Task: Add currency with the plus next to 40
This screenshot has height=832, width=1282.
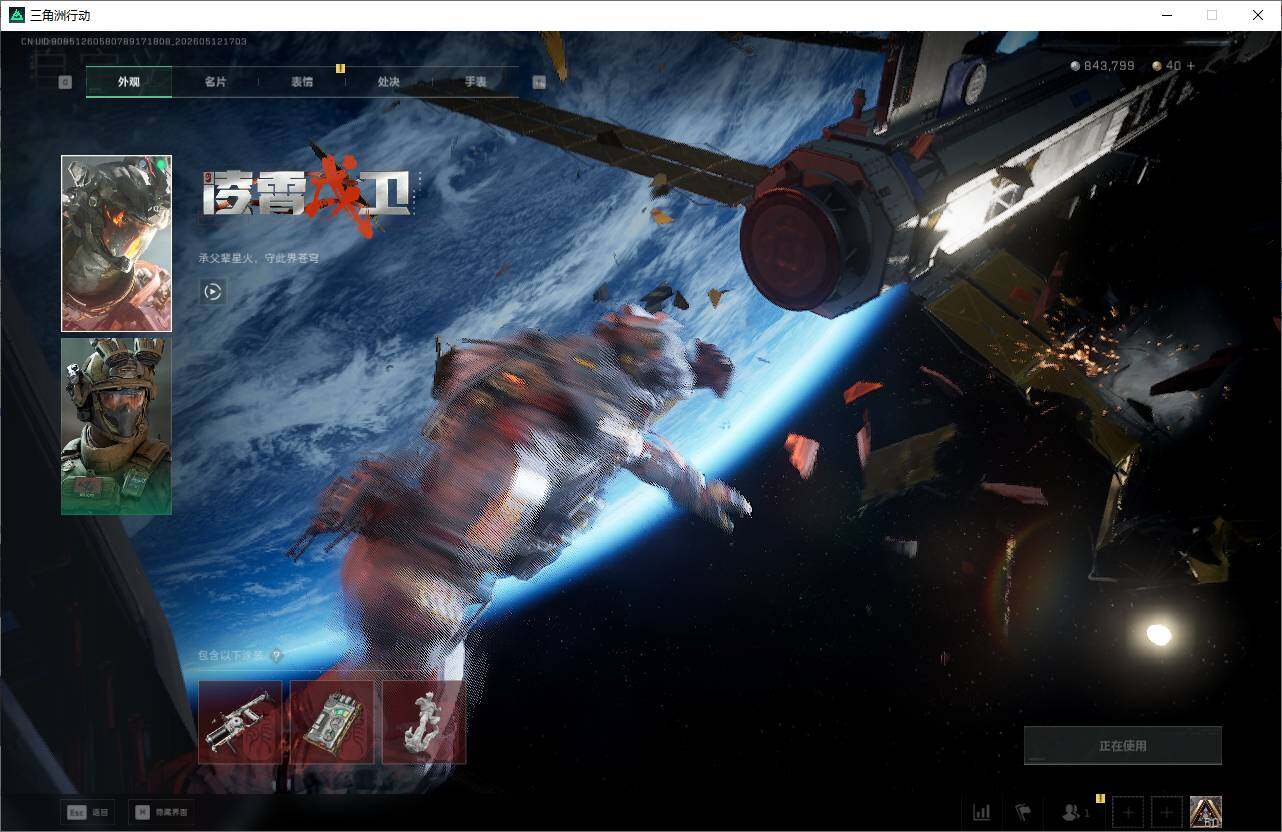Action: (1190, 66)
